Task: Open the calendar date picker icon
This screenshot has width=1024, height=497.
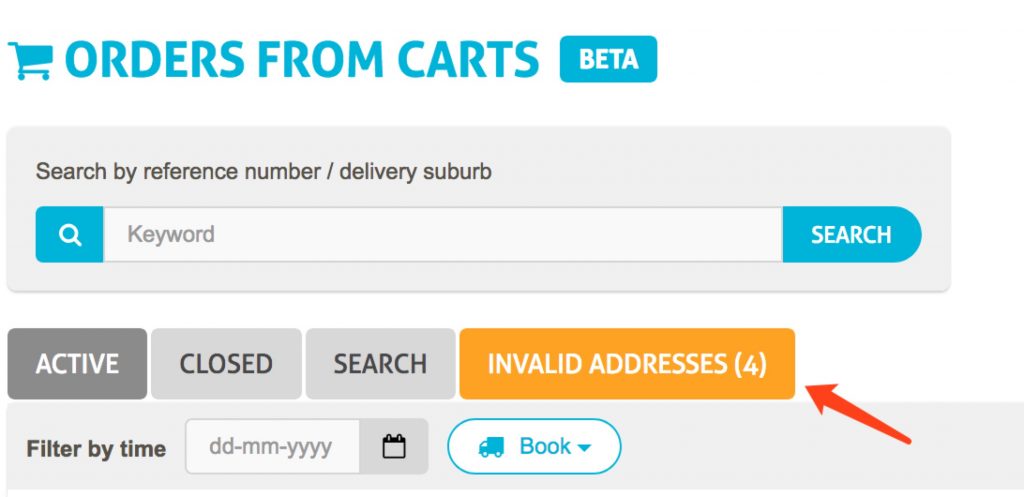Action: click(x=394, y=447)
